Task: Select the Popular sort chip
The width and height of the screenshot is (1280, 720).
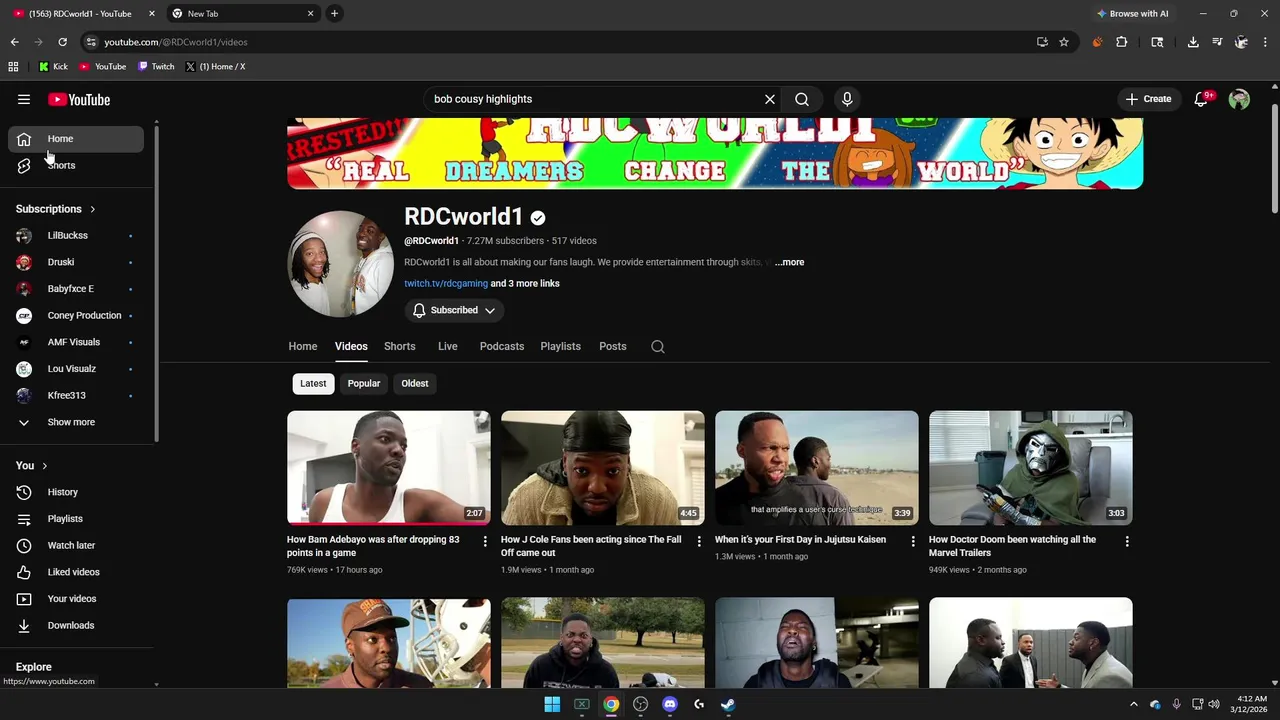Action: click(364, 384)
